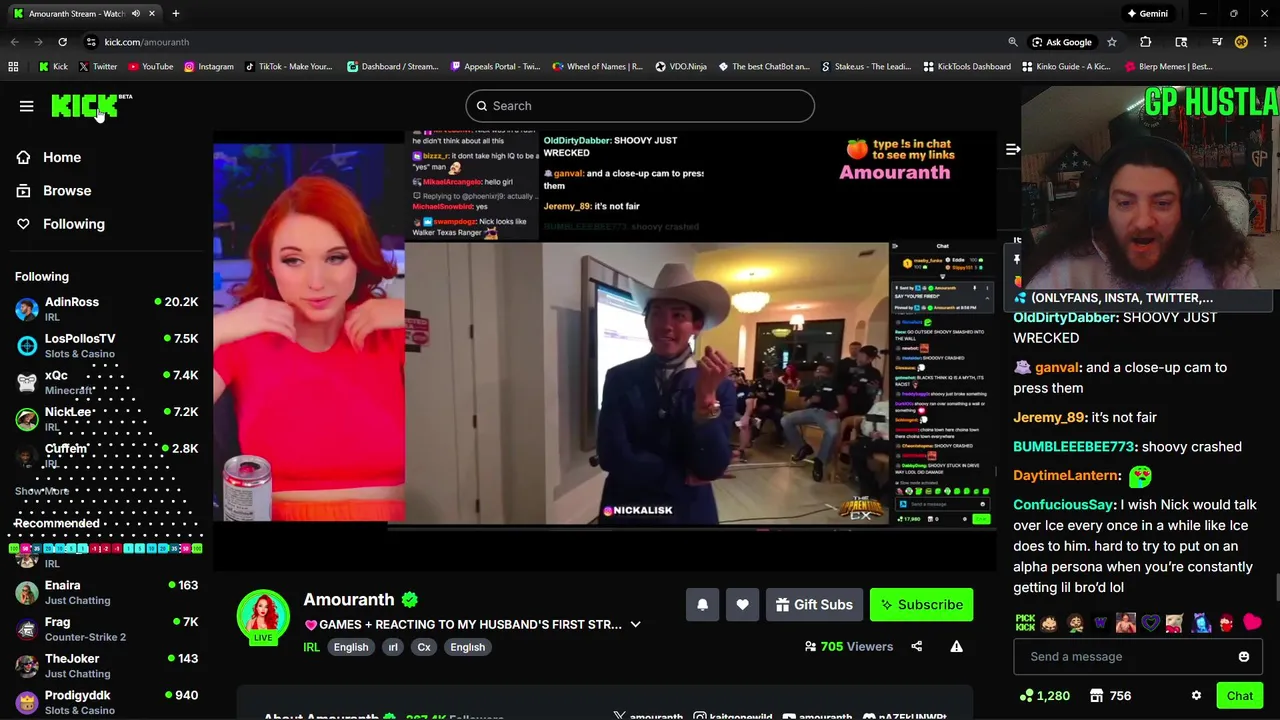Open the Twitter bookmark
The width and height of the screenshot is (1280, 720).
tap(97, 67)
